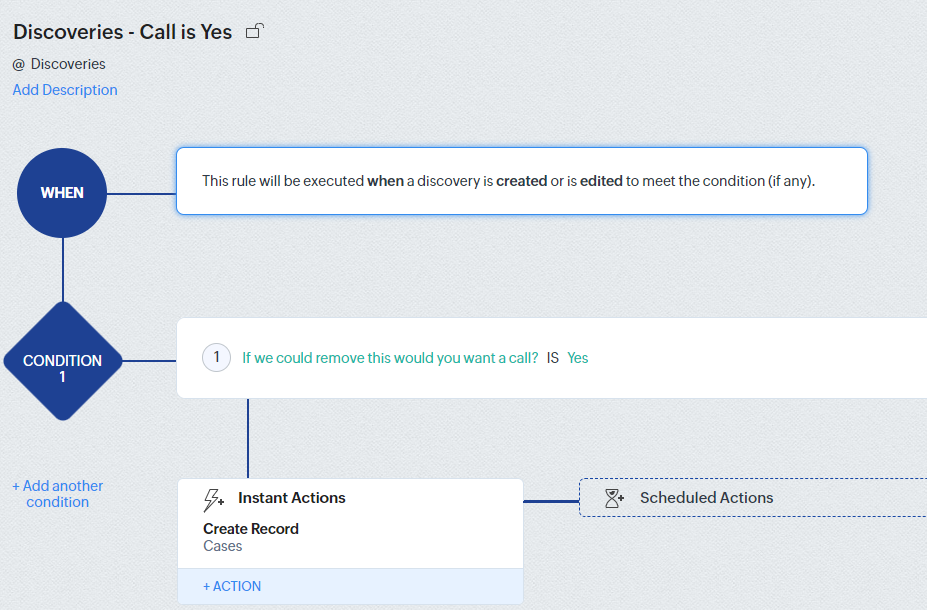Click the rule title Discoveries - Call is Yes
This screenshot has height=610, width=927.
pos(123,32)
